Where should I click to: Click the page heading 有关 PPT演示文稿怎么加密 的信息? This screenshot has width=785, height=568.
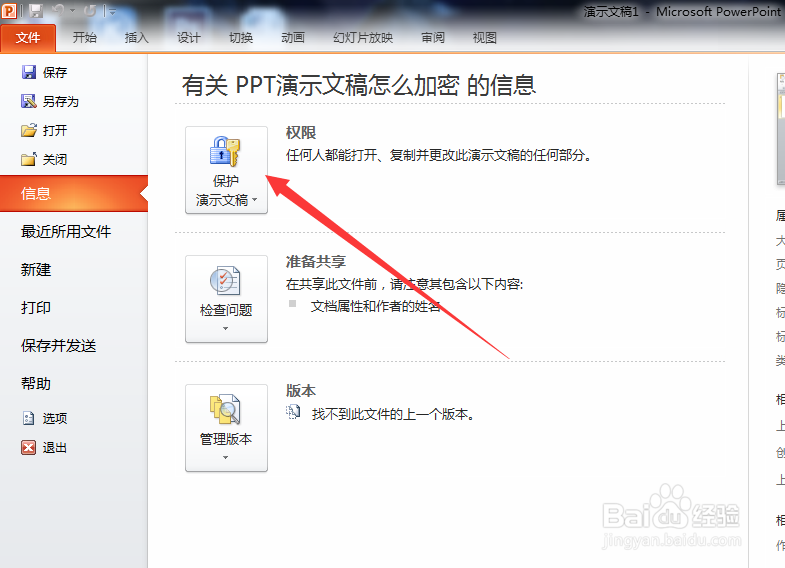coord(358,85)
